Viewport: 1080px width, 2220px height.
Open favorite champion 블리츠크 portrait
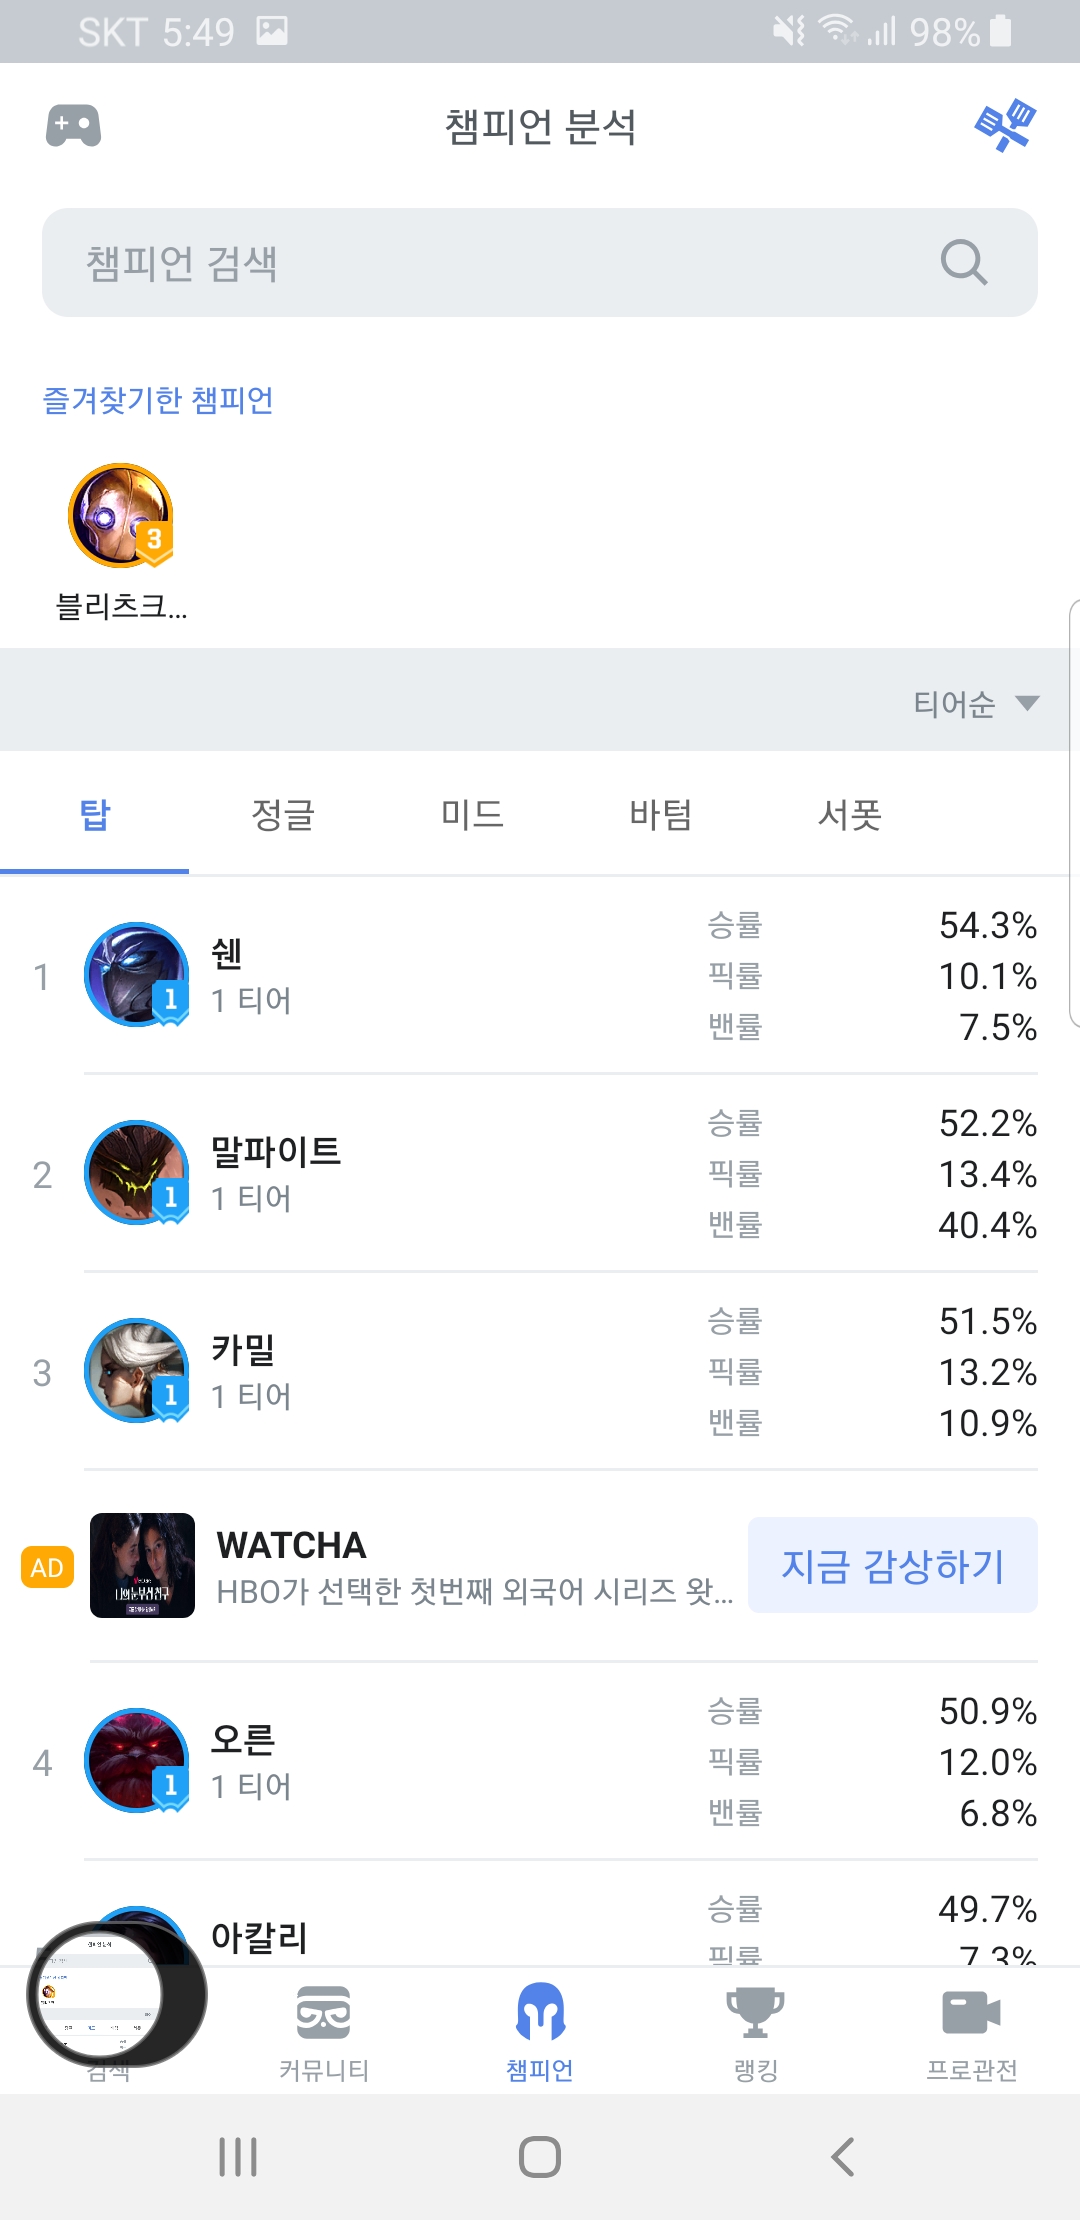pos(121,515)
